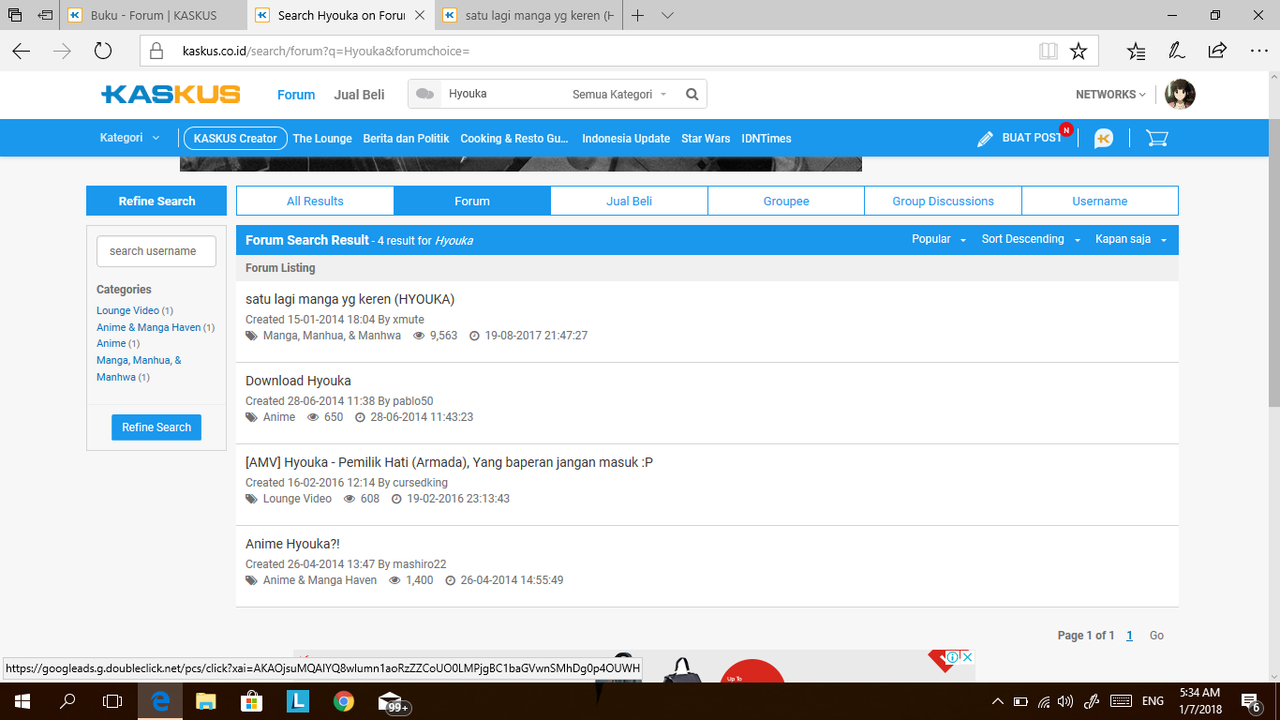
Task: Click the KASKUS logo
Action: click(171, 94)
